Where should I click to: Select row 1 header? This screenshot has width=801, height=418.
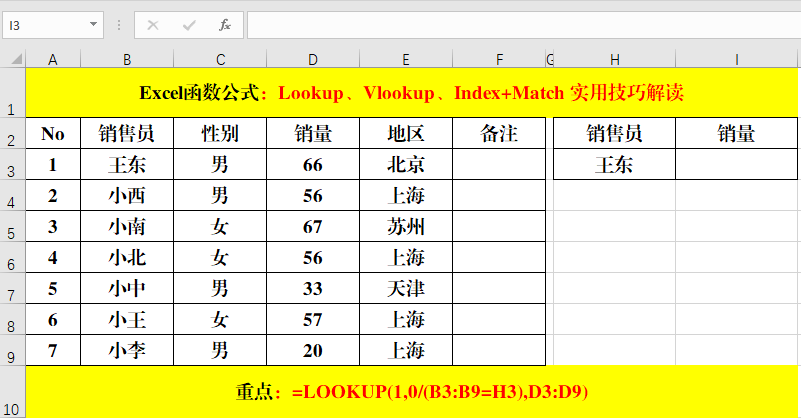[12, 93]
